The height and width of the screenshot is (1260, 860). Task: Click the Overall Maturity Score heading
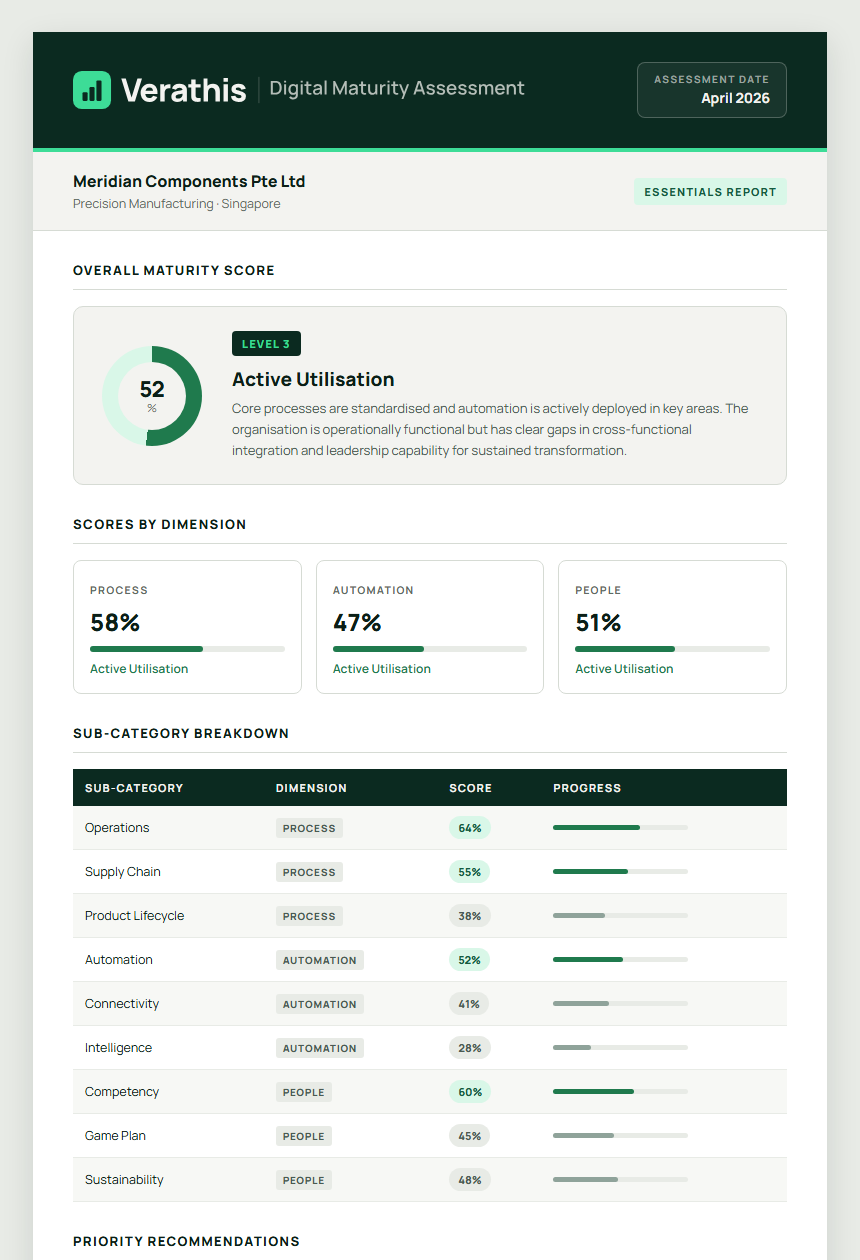[174, 270]
